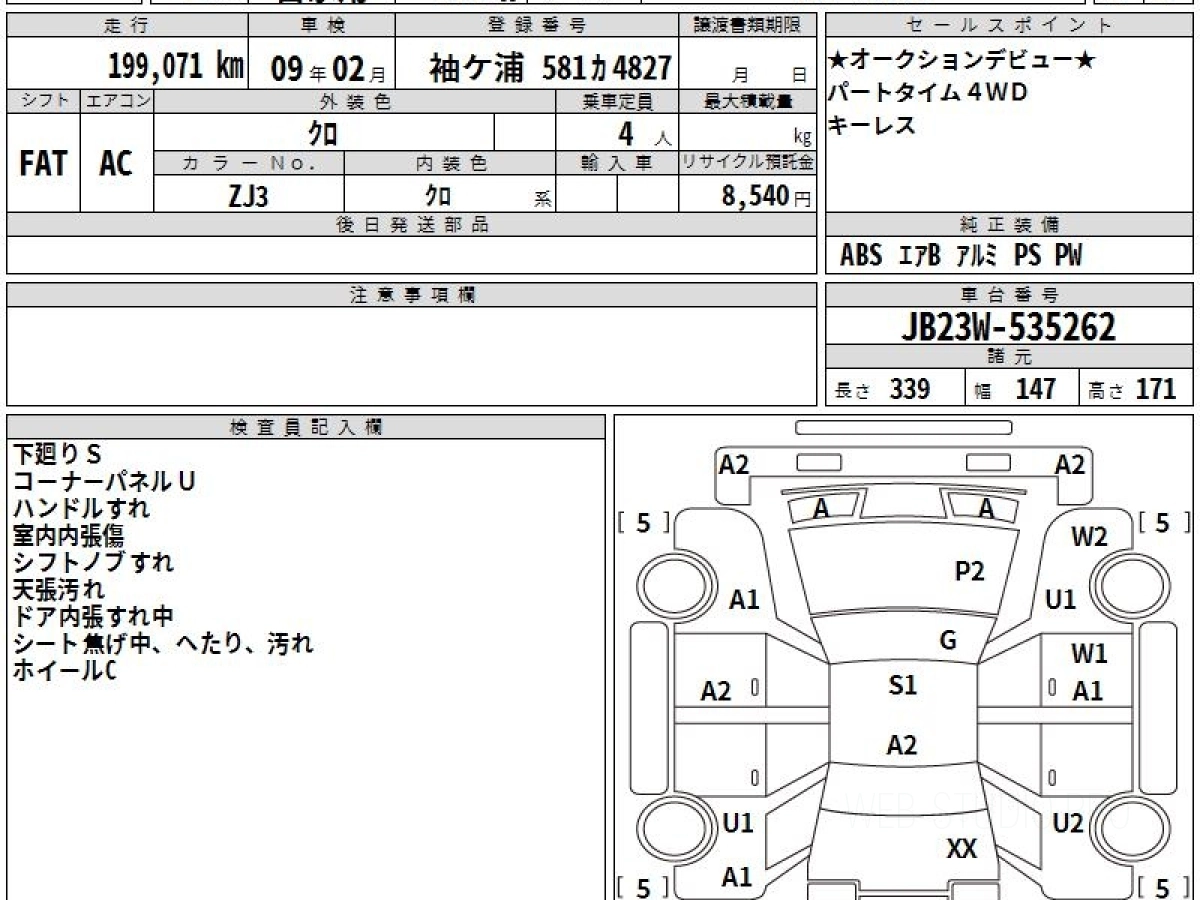Image resolution: width=1200 pixels, height=900 pixels.
Task: Select the 最大積載量 header
Action: point(748,101)
